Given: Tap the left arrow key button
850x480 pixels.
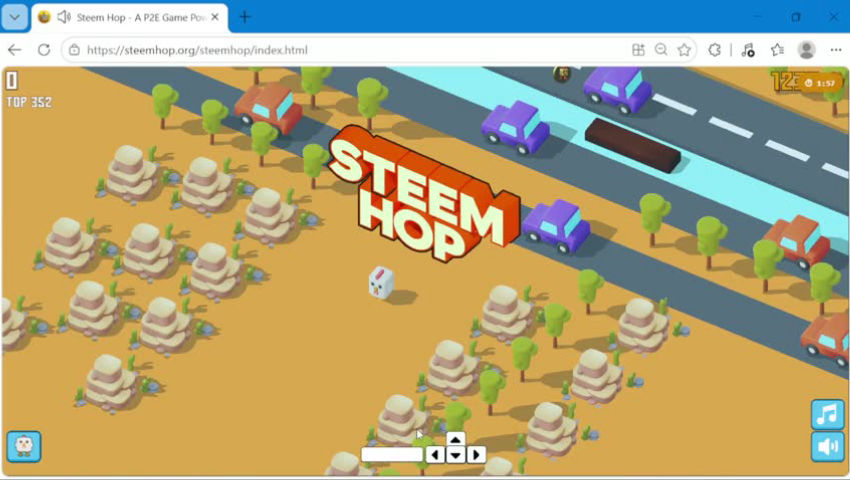Looking at the screenshot, I should pyautogui.click(x=435, y=455).
